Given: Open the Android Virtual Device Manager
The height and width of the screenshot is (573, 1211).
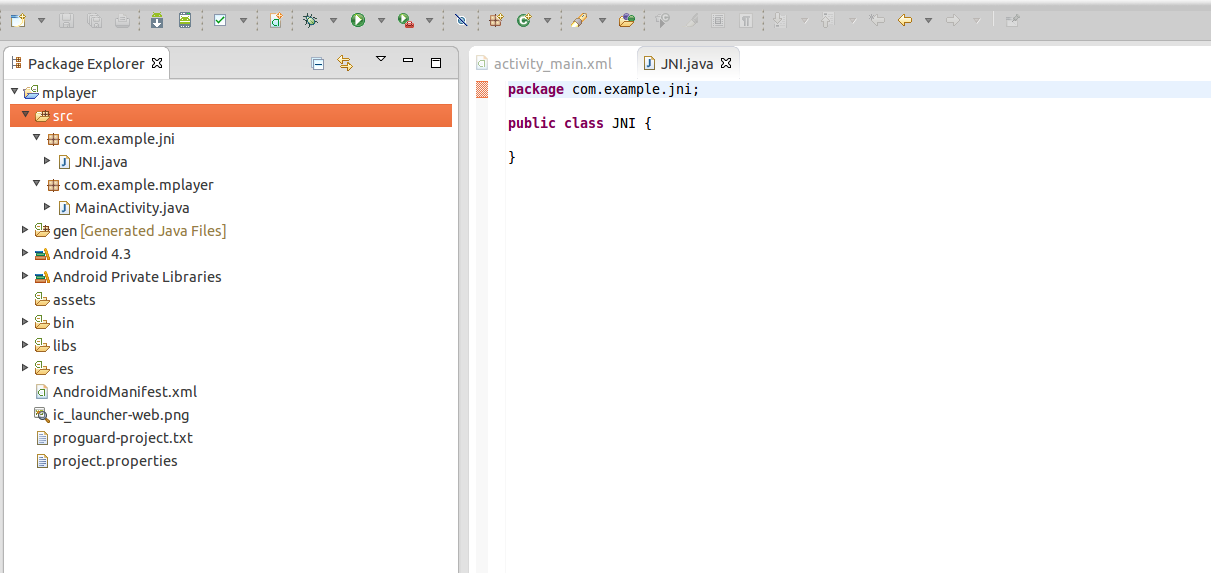Looking at the screenshot, I should (x=185, y=20).
